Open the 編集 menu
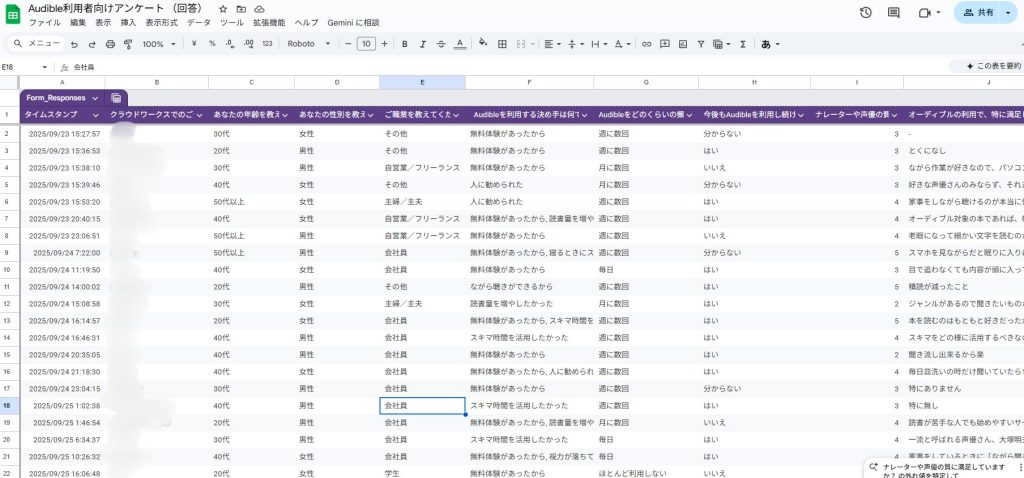 pyautogui.click(x=78, y=22)
